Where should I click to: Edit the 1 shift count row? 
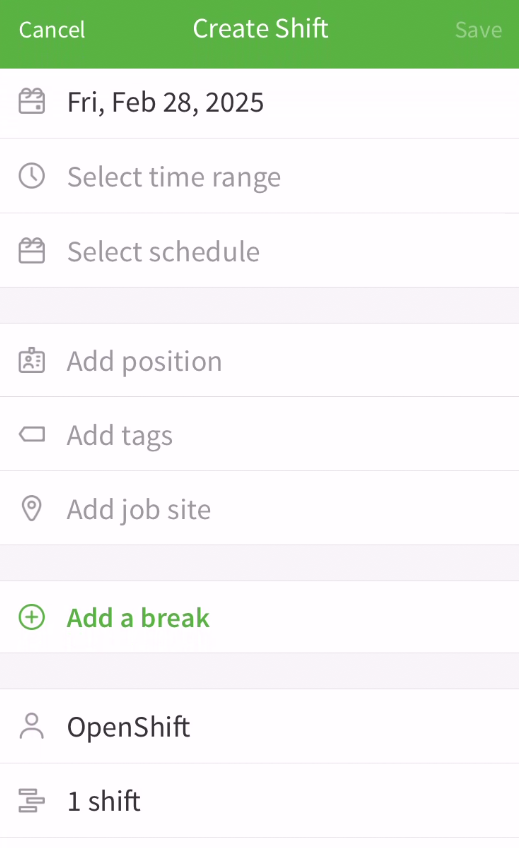point(260,801)
